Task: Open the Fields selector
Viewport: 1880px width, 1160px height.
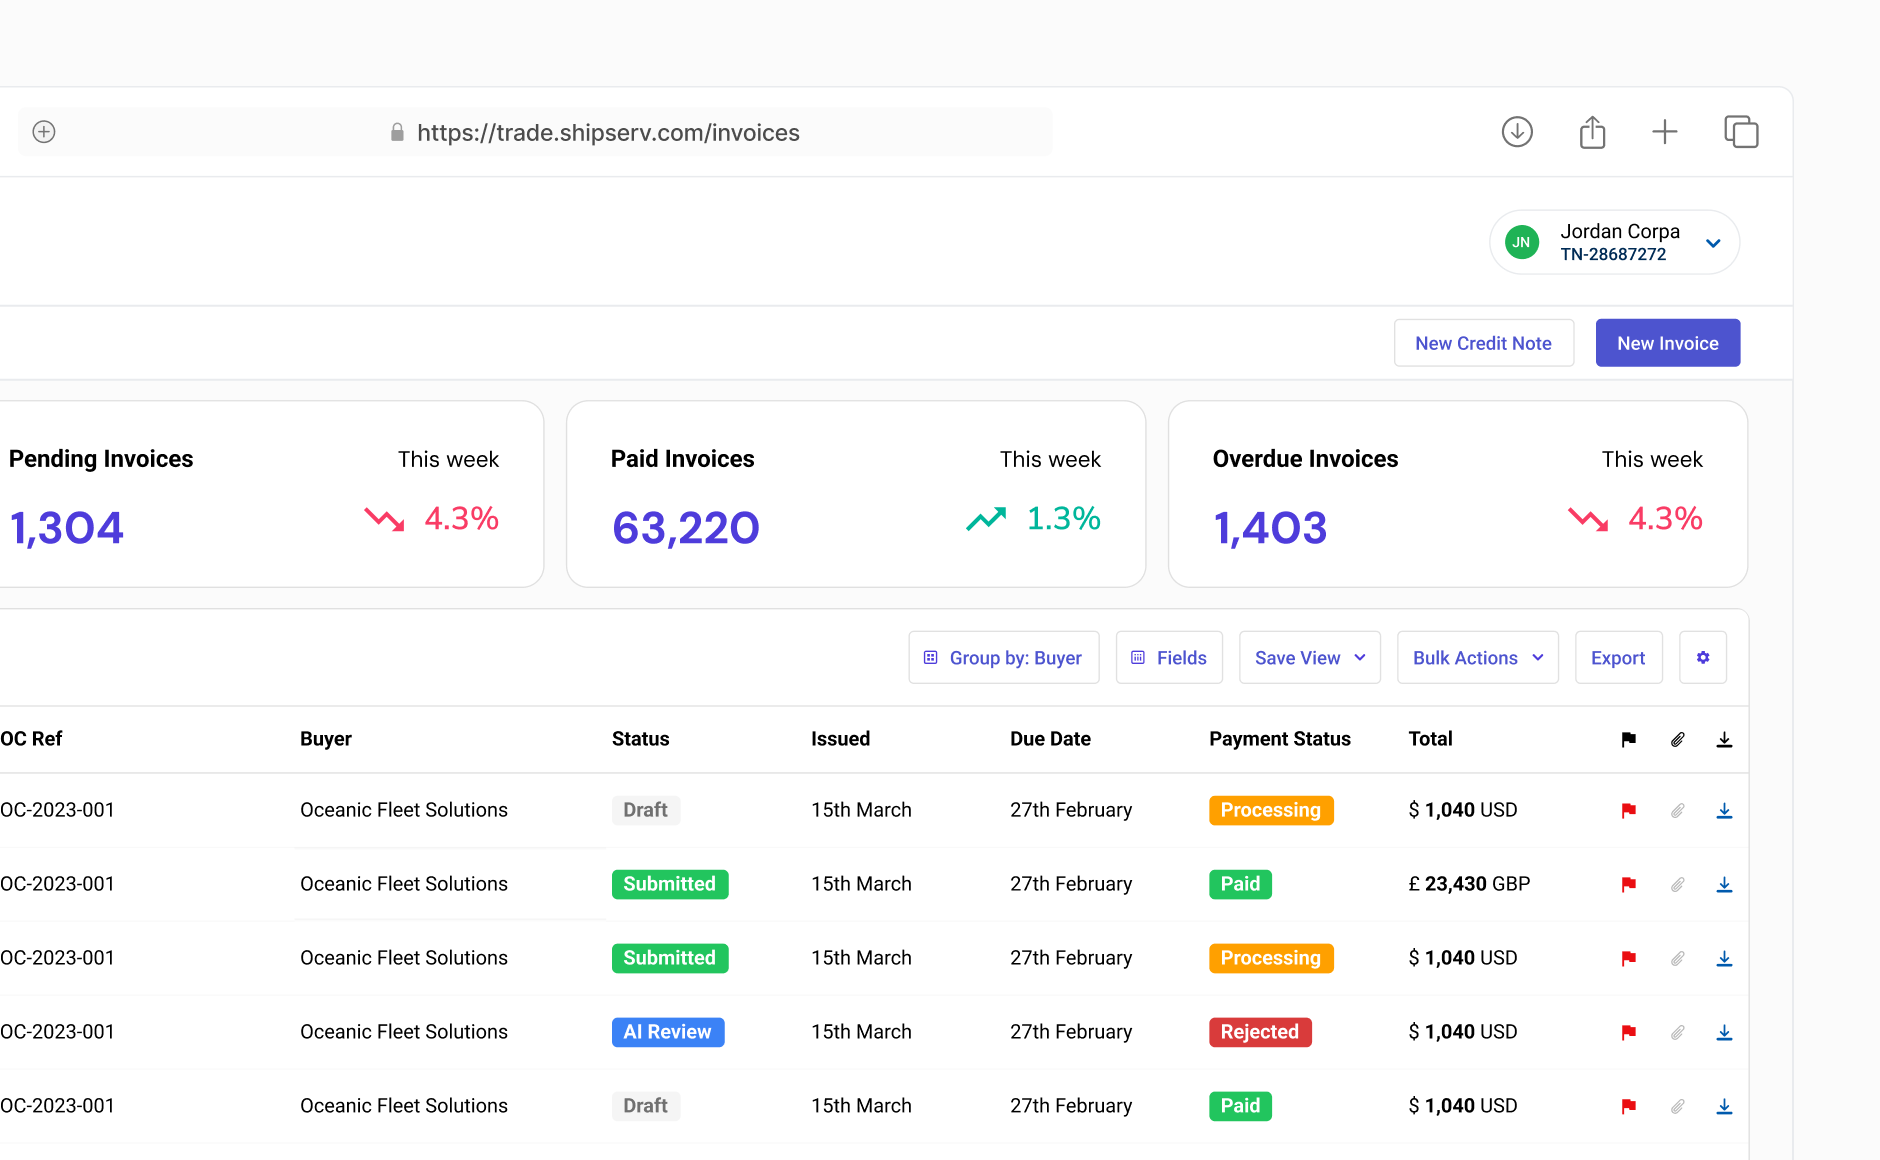Action: pos(1169,657)
